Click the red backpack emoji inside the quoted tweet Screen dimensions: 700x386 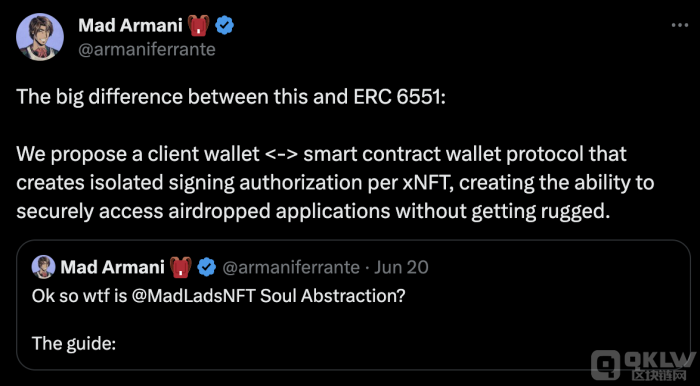click(181, 268)
